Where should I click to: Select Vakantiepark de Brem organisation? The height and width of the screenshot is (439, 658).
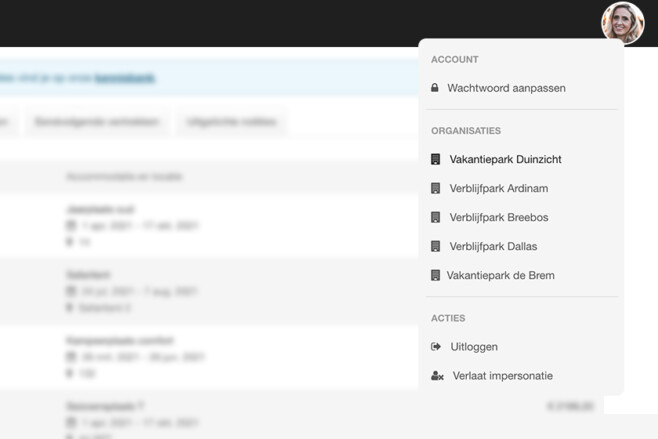click(500, 275)
